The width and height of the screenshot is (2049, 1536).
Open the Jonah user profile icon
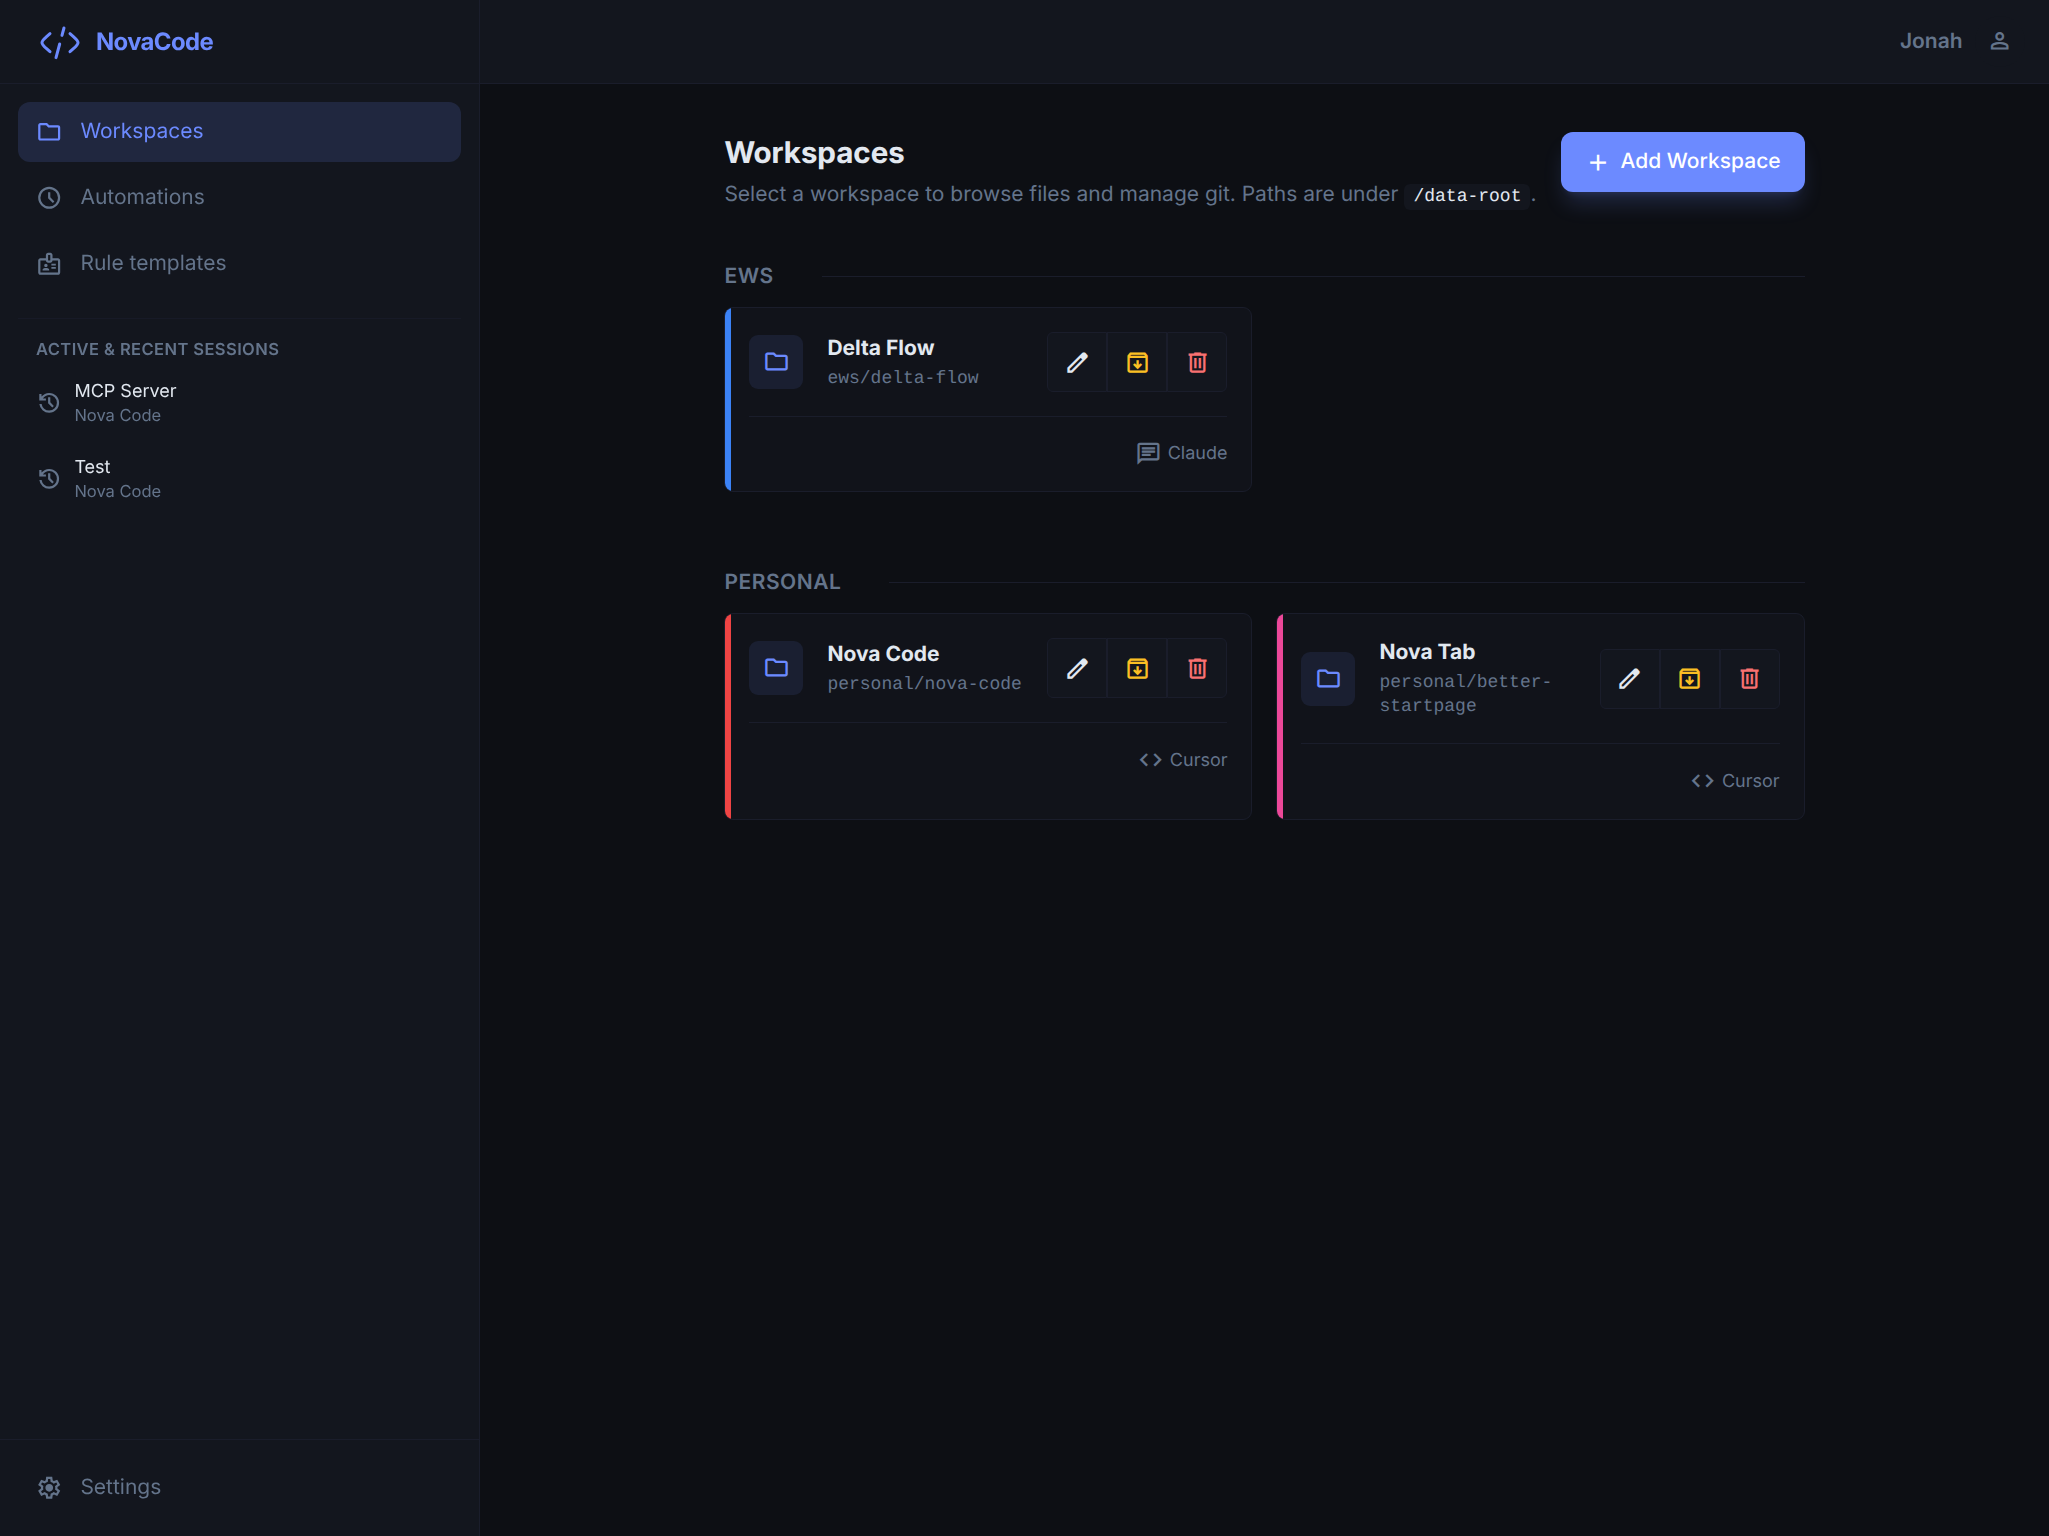click(1999, 41)
